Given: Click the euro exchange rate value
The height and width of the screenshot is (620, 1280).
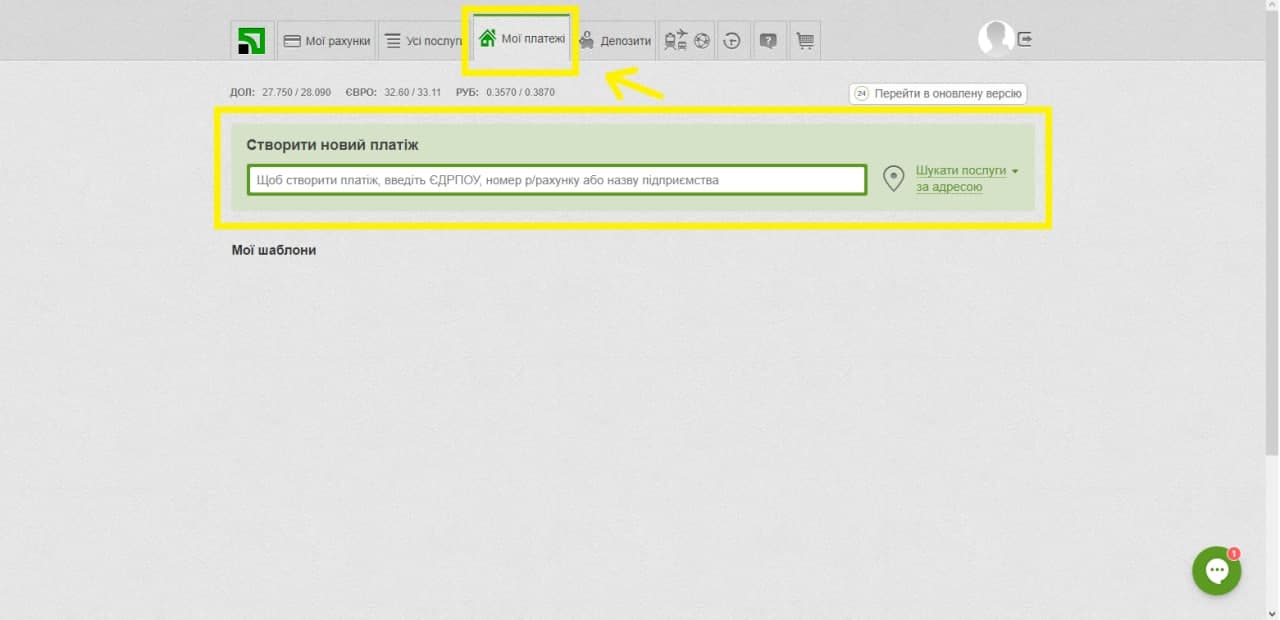Looking at the screenshot, I should point(406,92).
